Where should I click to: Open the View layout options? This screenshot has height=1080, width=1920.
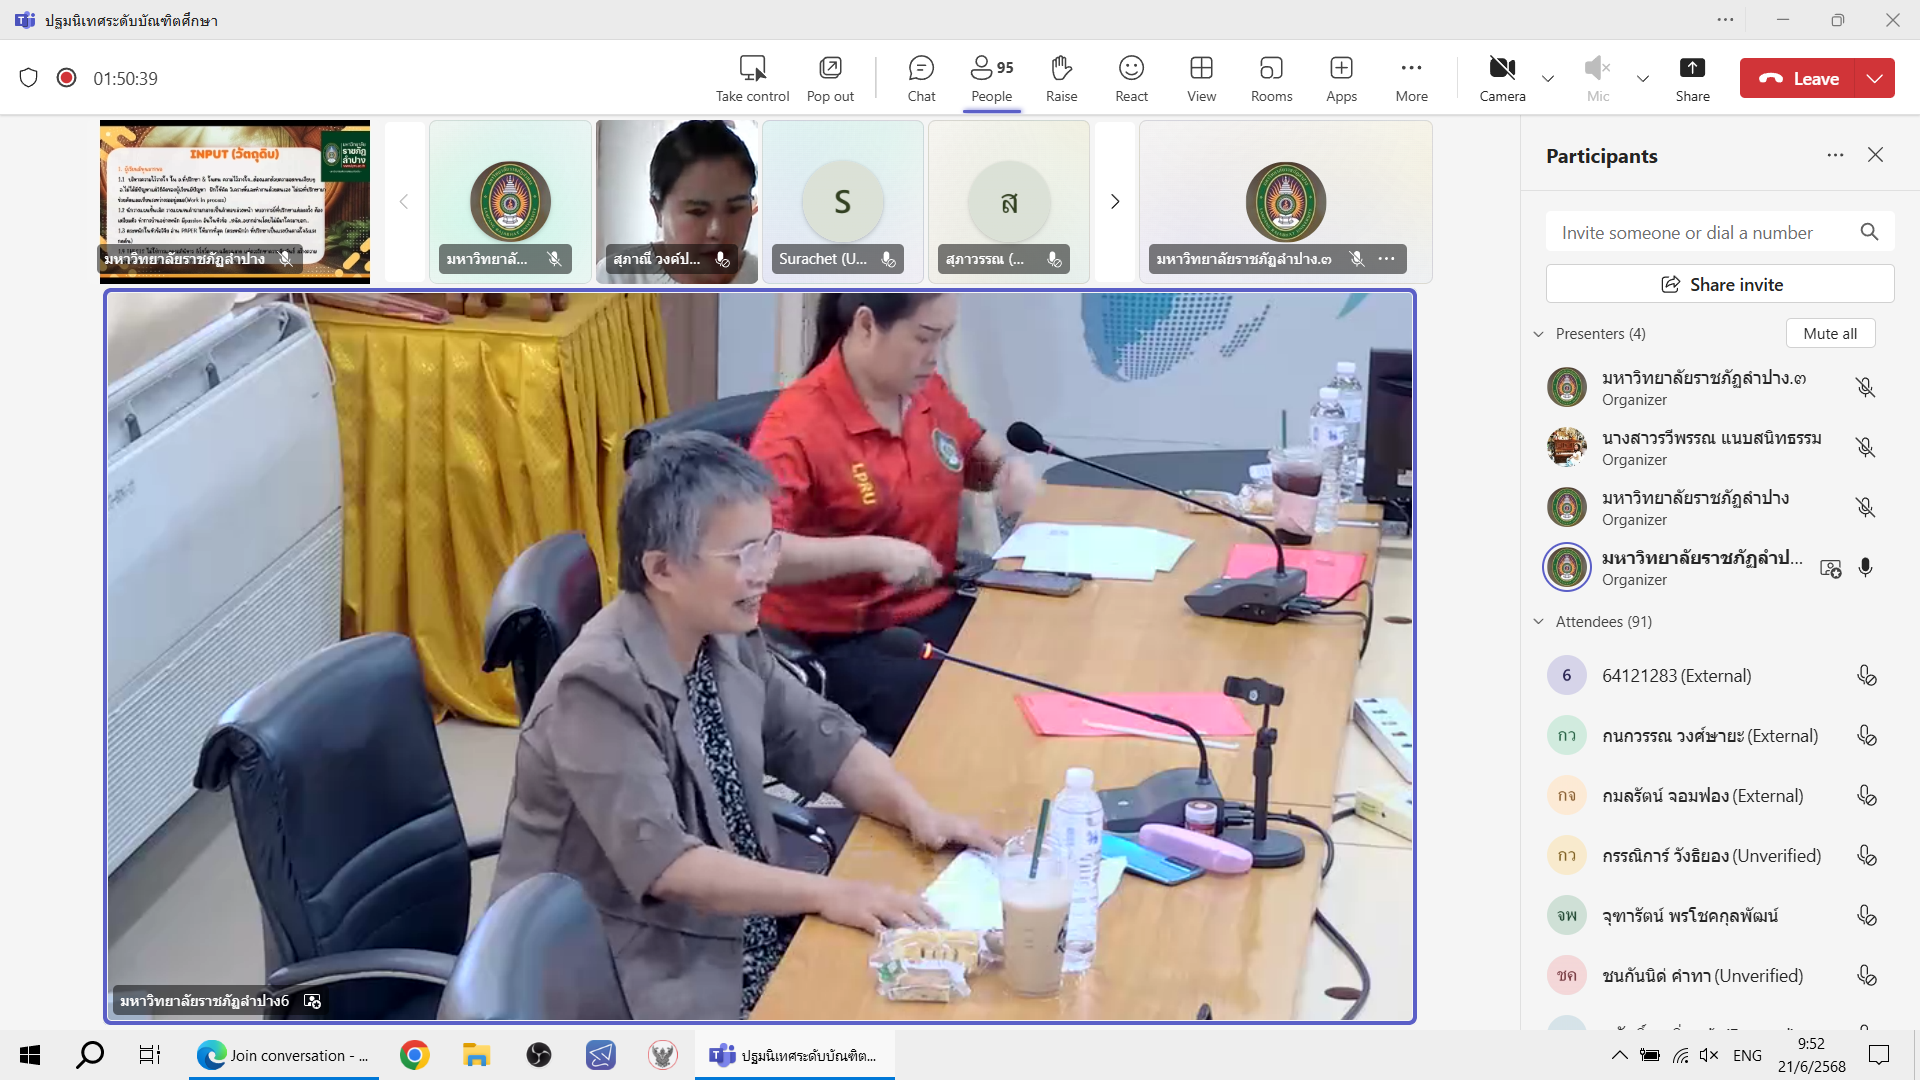tap(1201, 78)
